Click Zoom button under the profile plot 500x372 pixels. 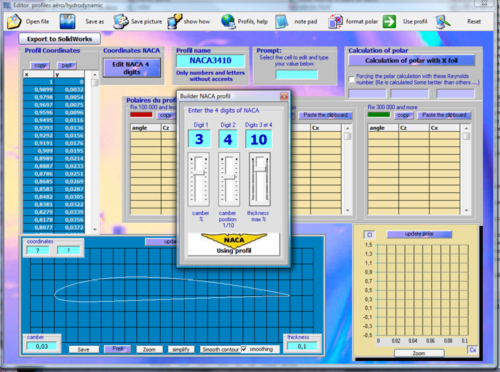pos(149,349)
